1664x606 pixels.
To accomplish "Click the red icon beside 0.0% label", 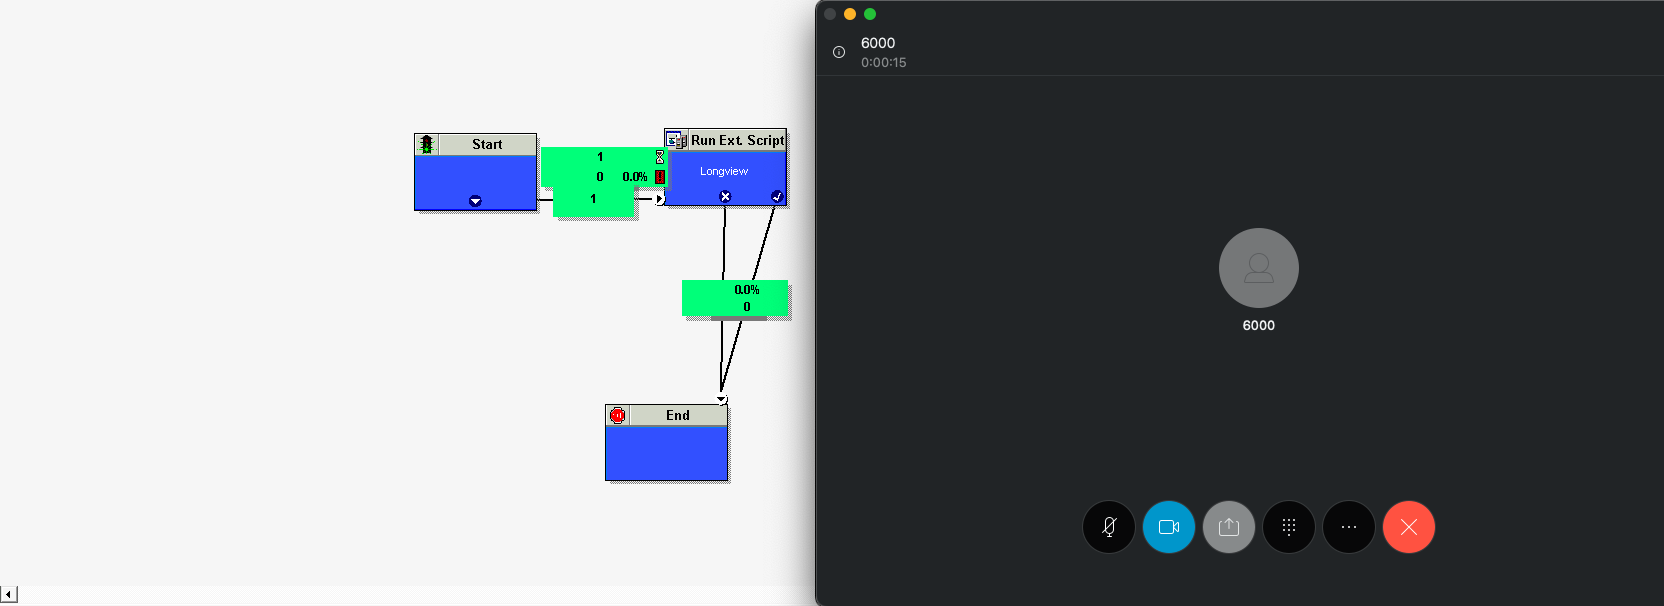I will 660,177.
